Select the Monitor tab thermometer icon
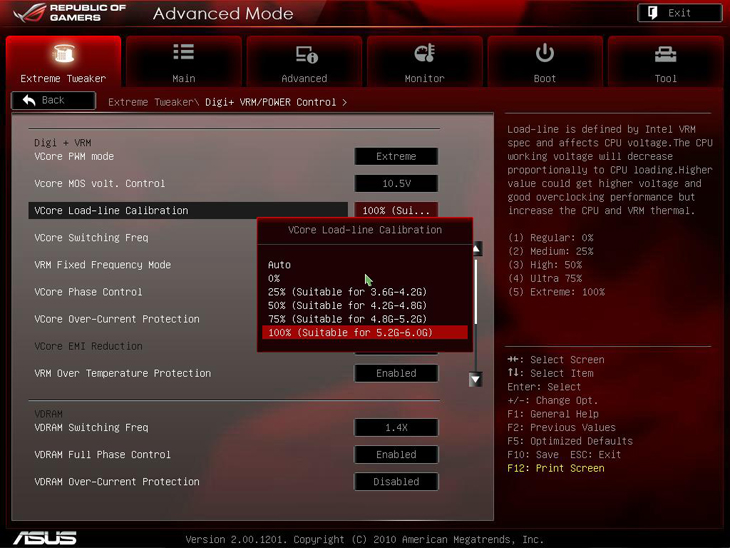 (424, 54)
